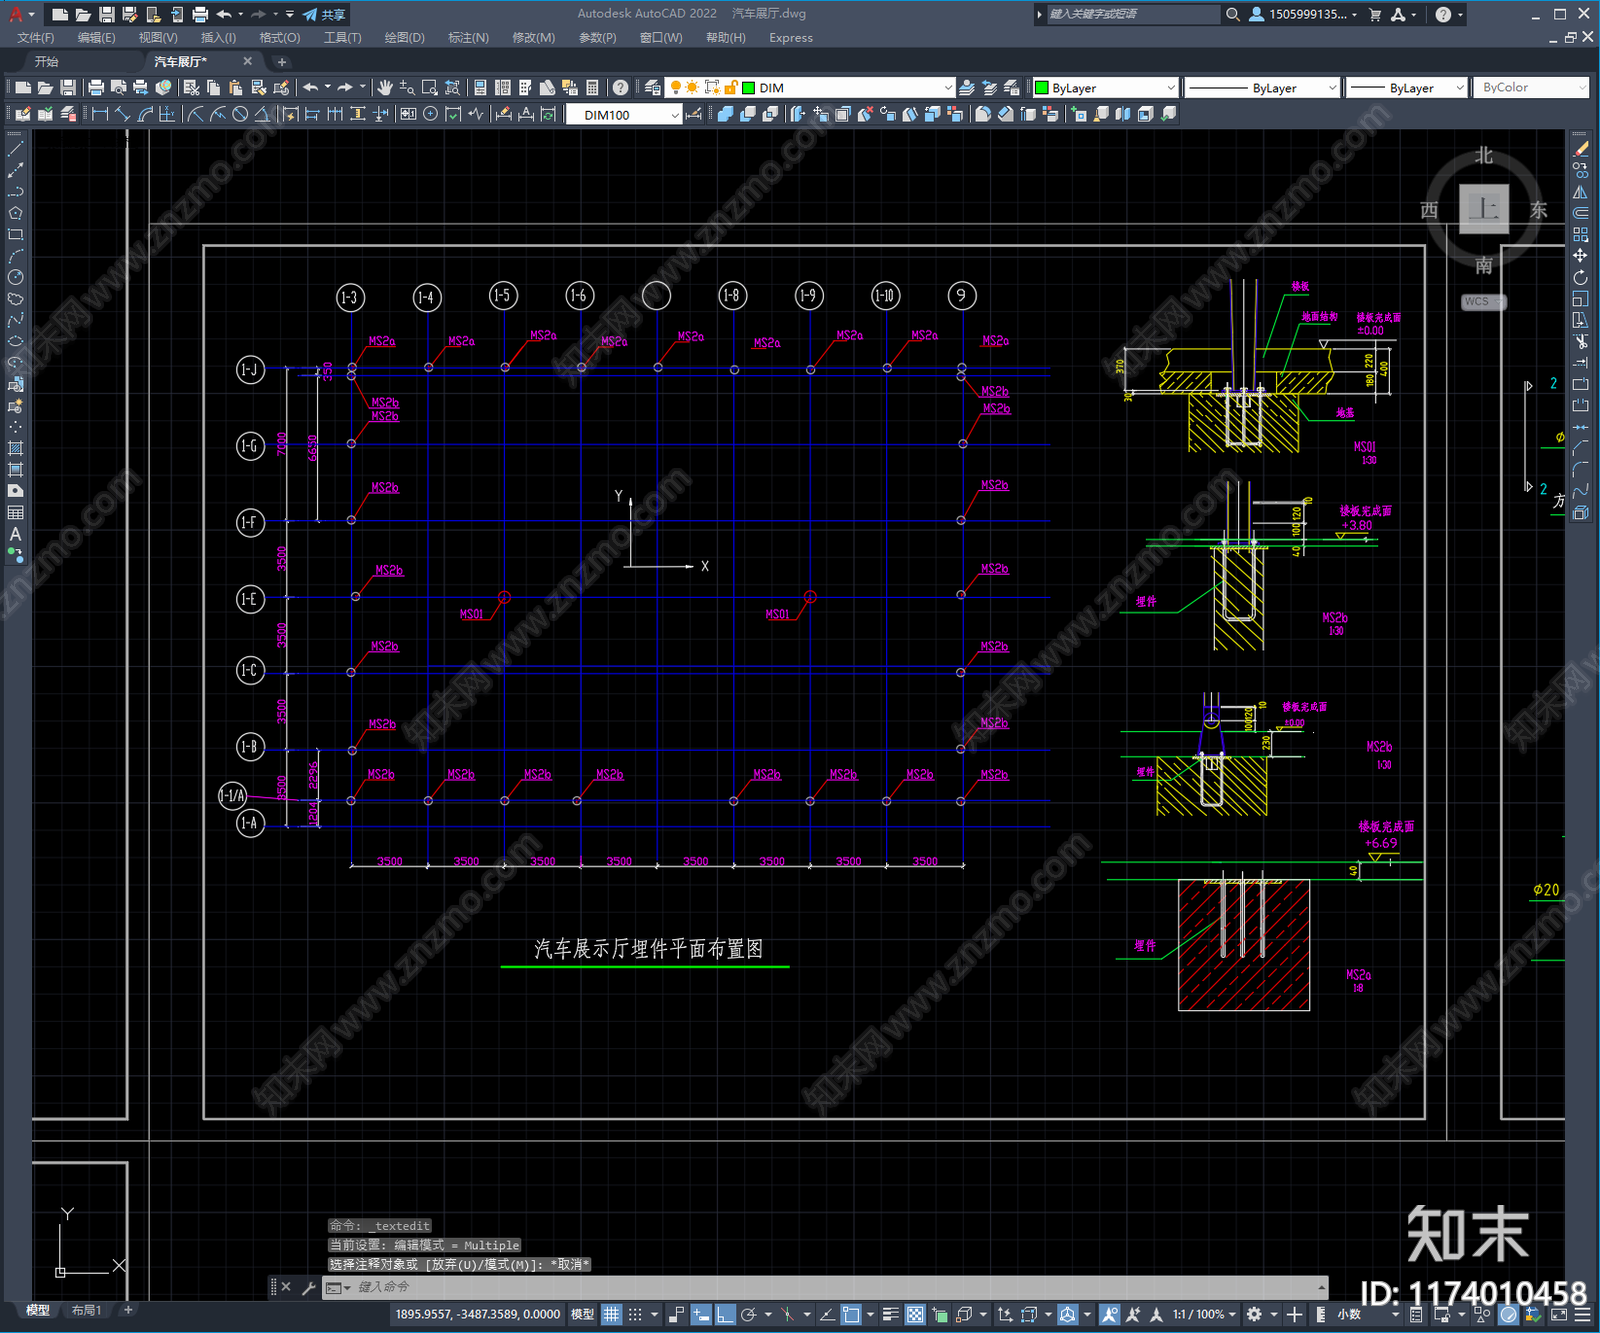The width and height of the screenshot is (1600, 1333).
Task: Click the Plot printer icon
Action: 96,88
